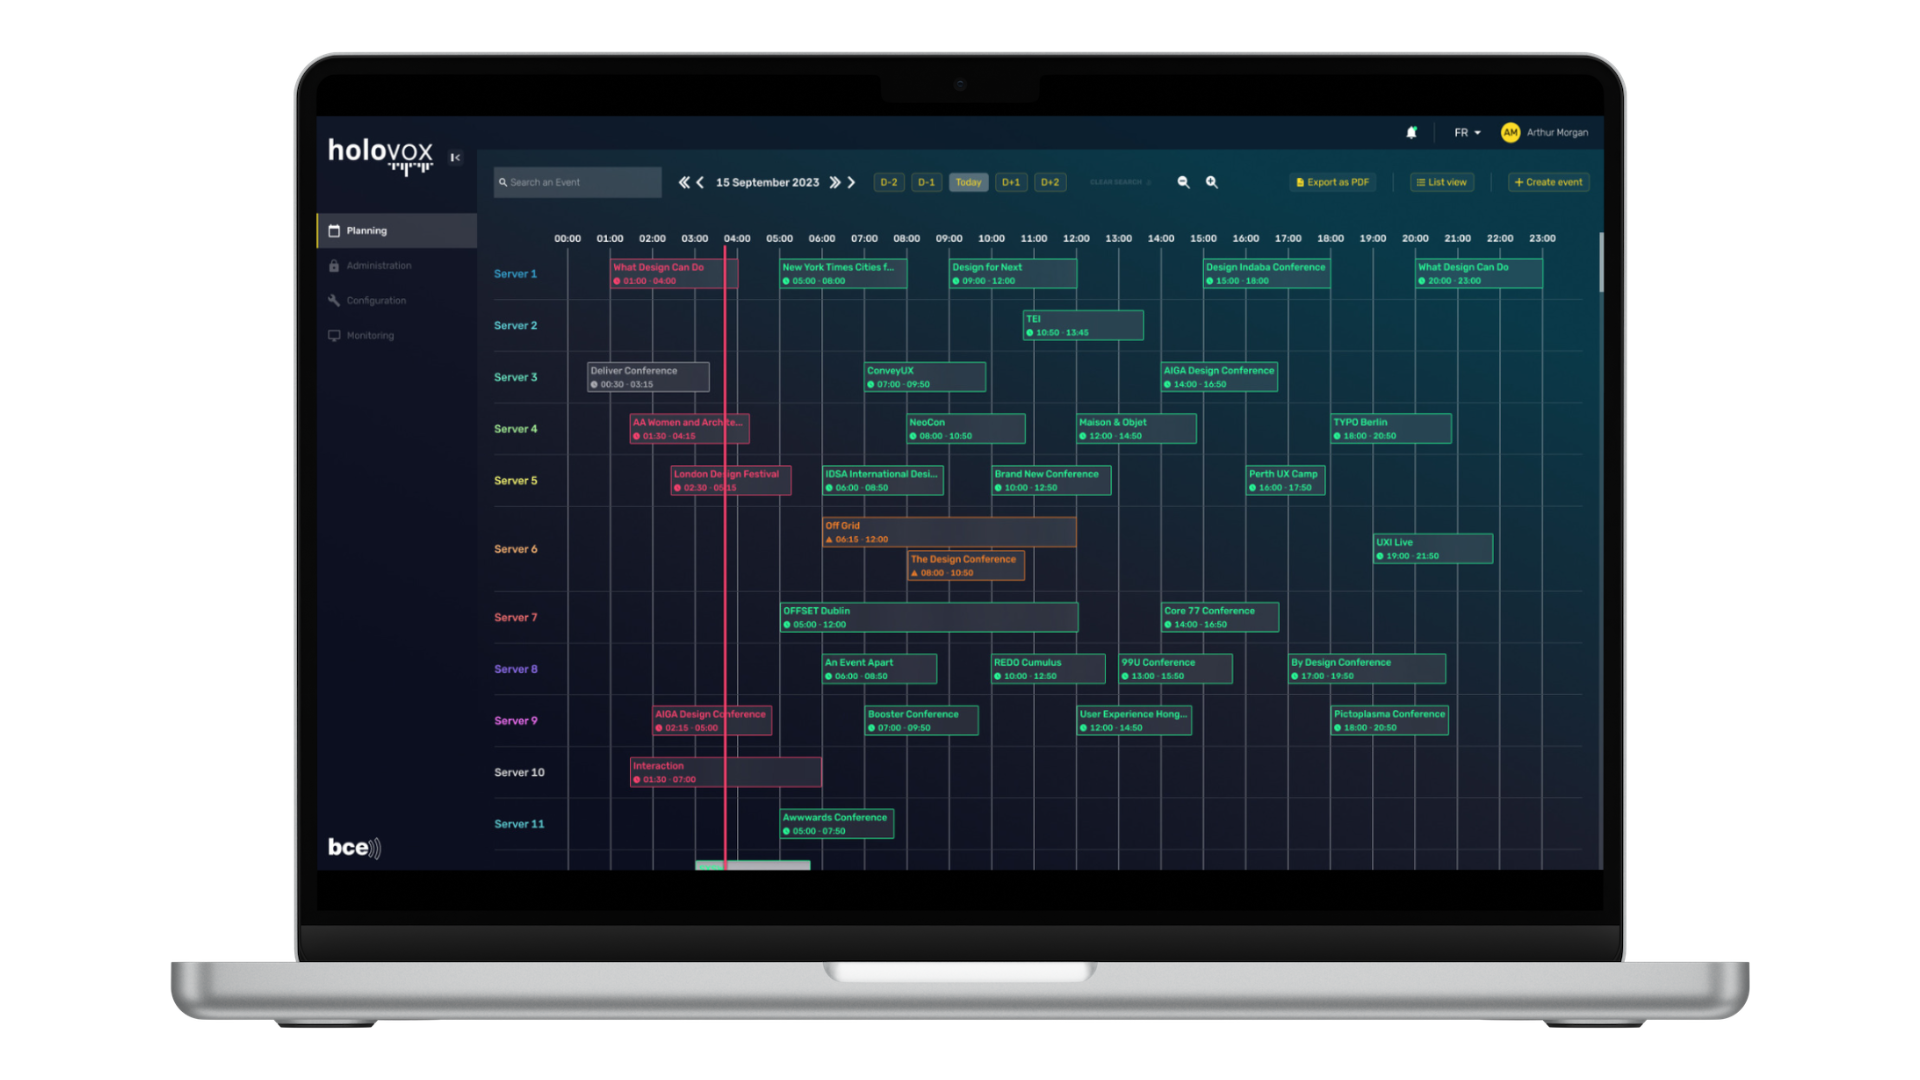Click the notifications bell icon

(1411, 132)
